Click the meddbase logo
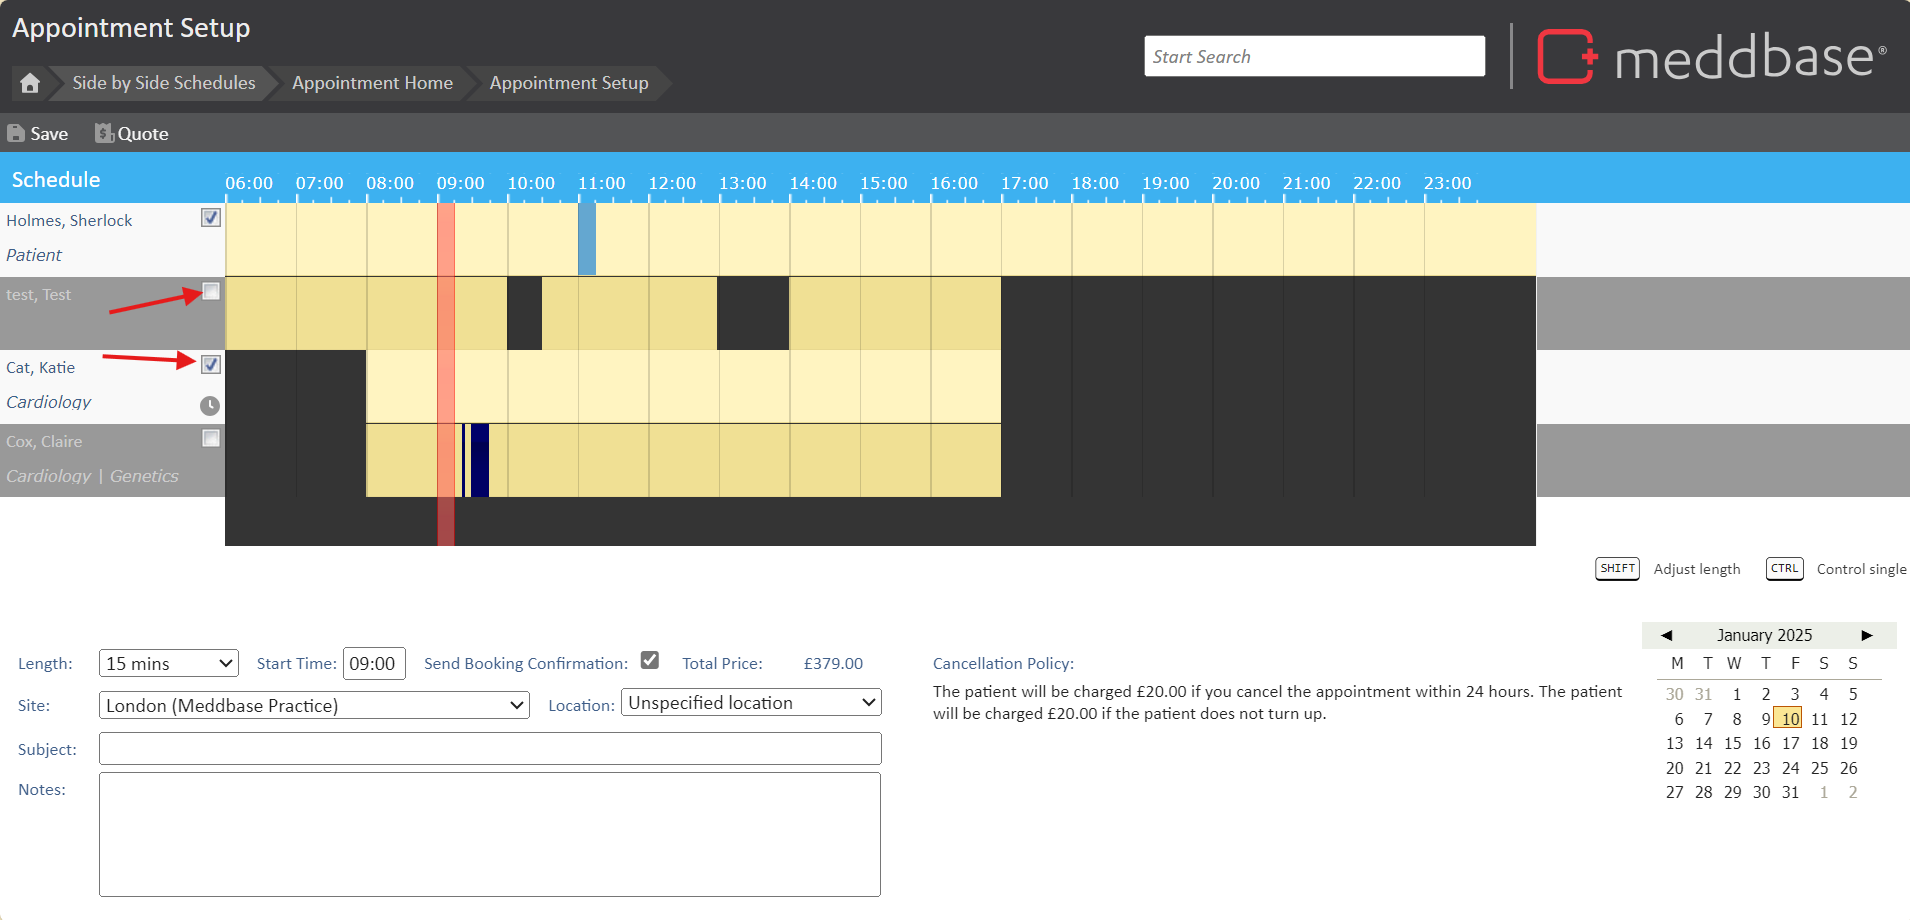1910x920 pixels. pos(1711,57)
